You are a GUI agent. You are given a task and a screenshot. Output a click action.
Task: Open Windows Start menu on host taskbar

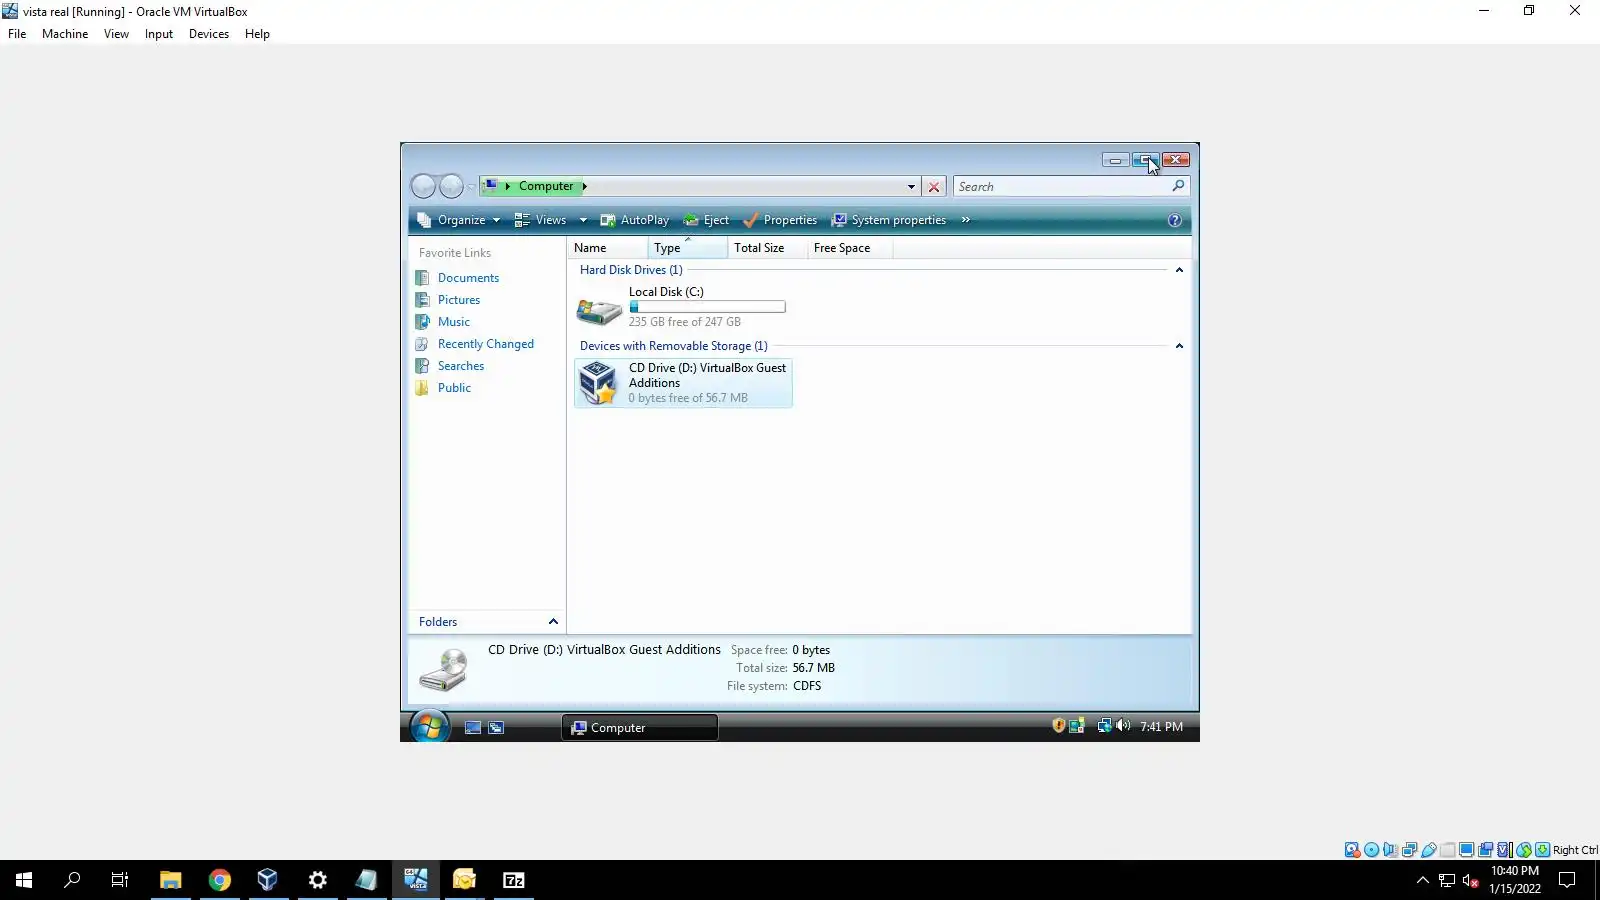(x=24, y=880)
